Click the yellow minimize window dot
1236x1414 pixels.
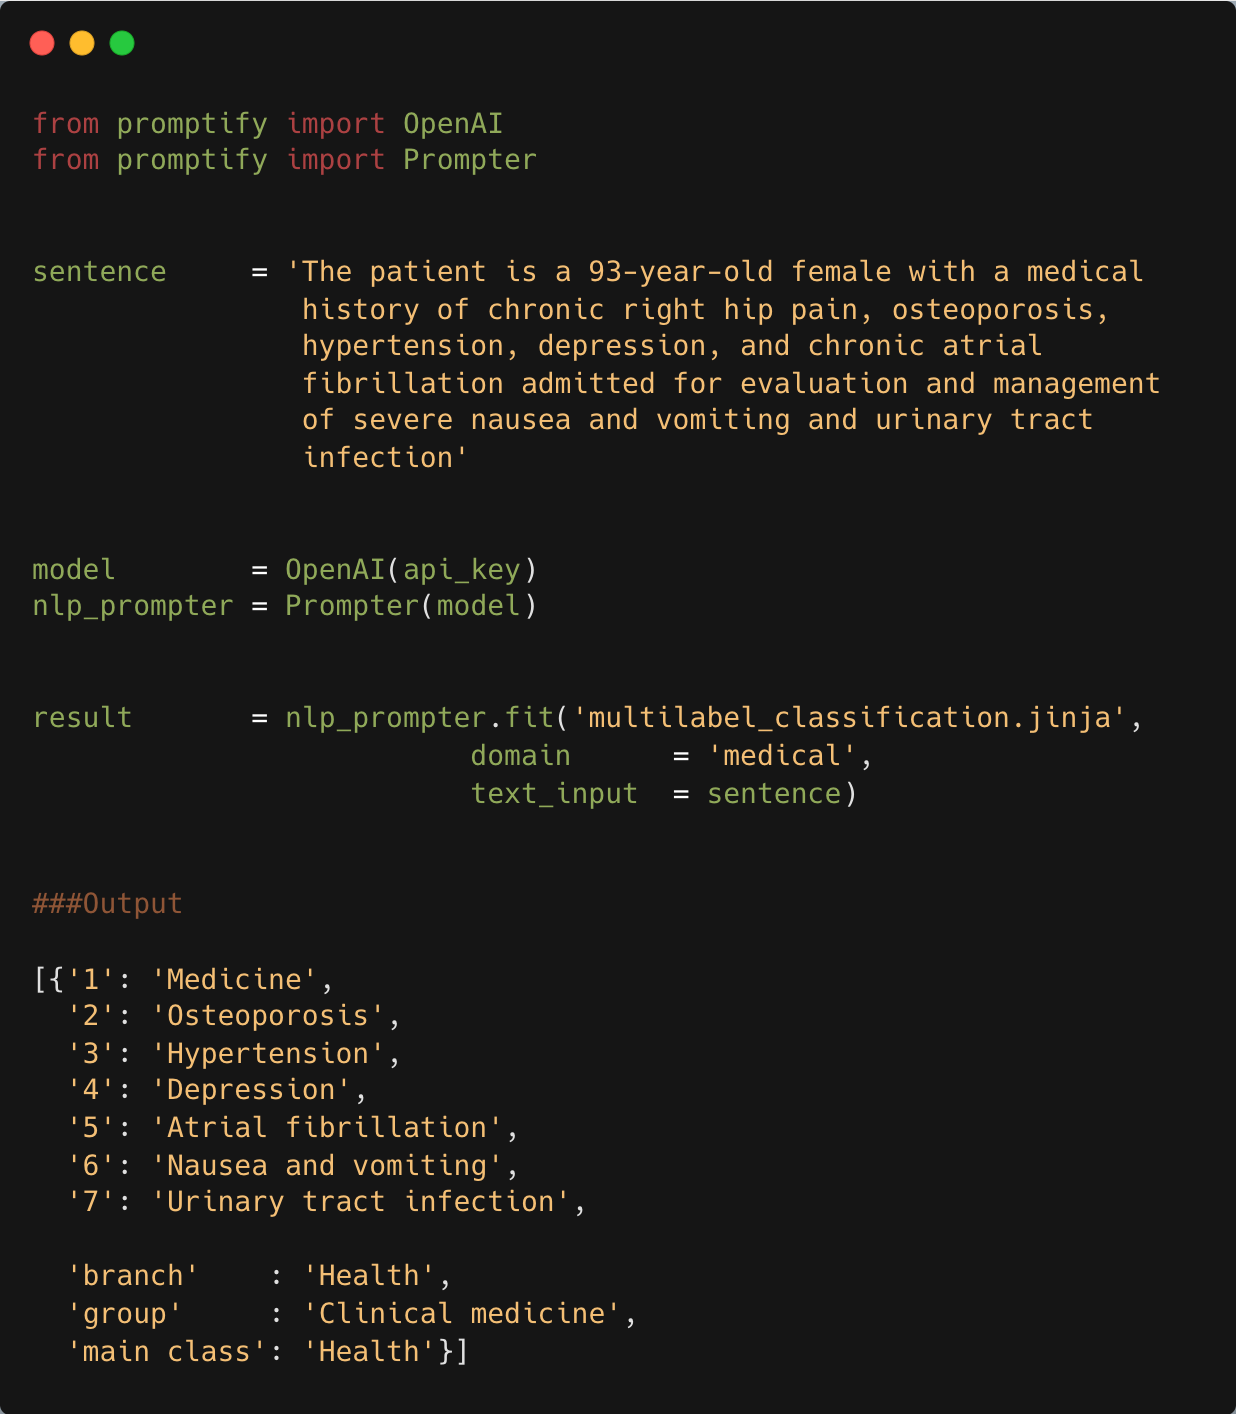(x=82, y=43)
